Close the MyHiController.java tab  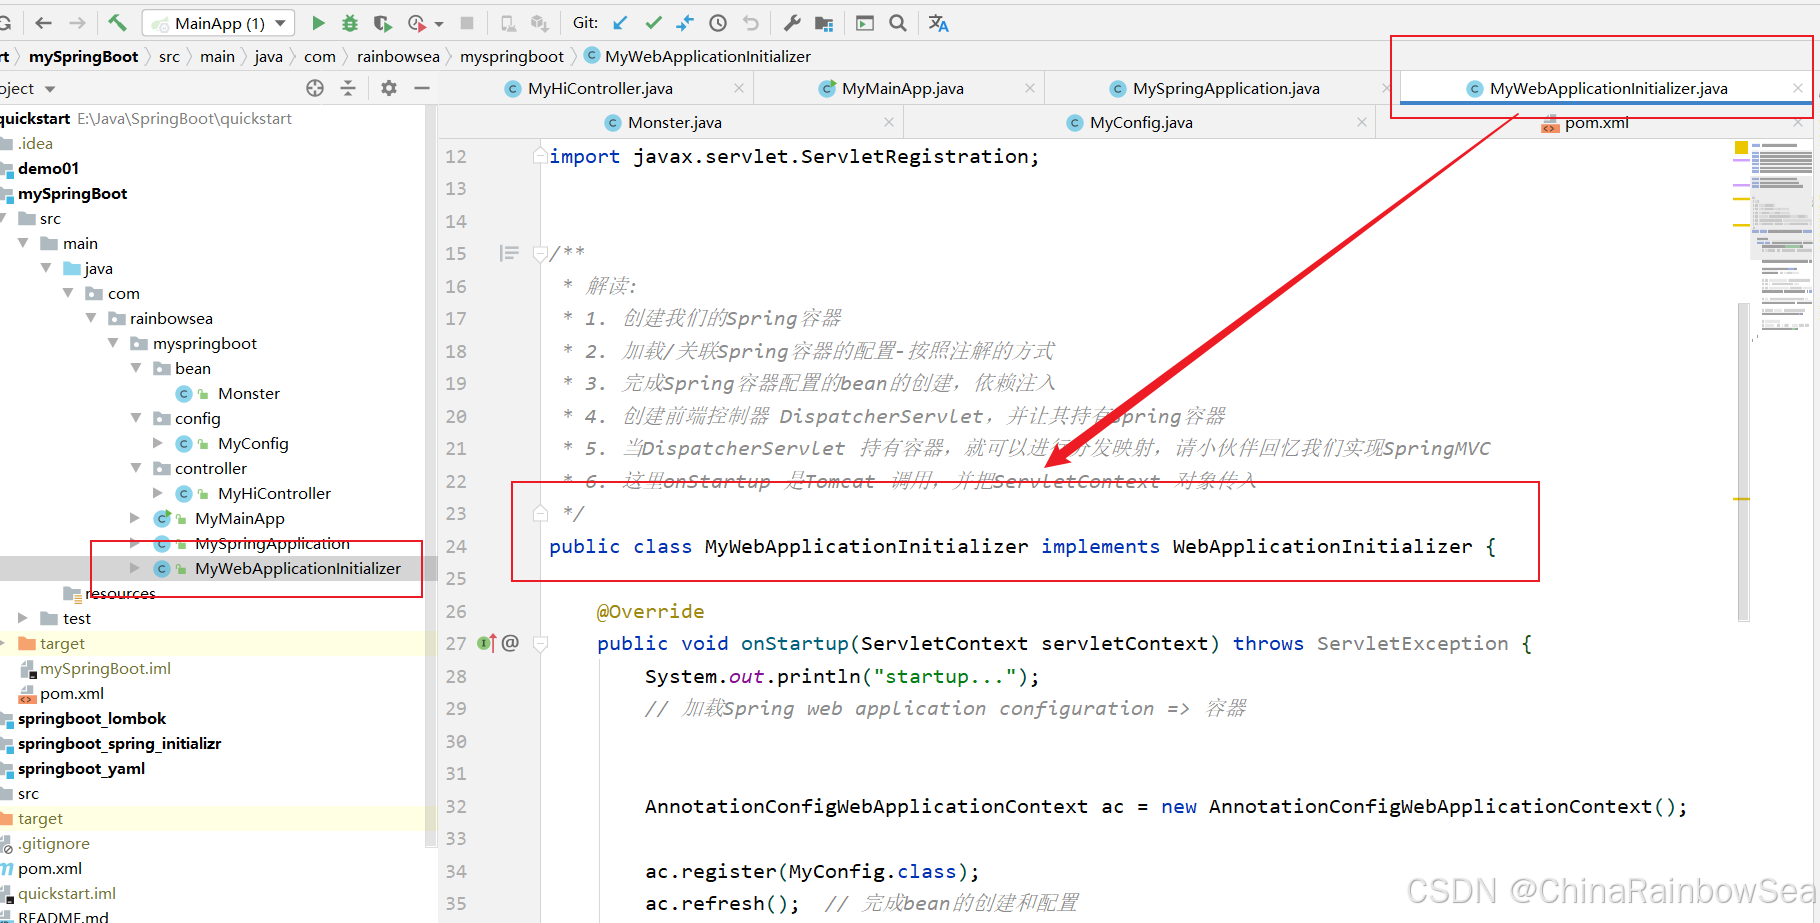(739, 88)
